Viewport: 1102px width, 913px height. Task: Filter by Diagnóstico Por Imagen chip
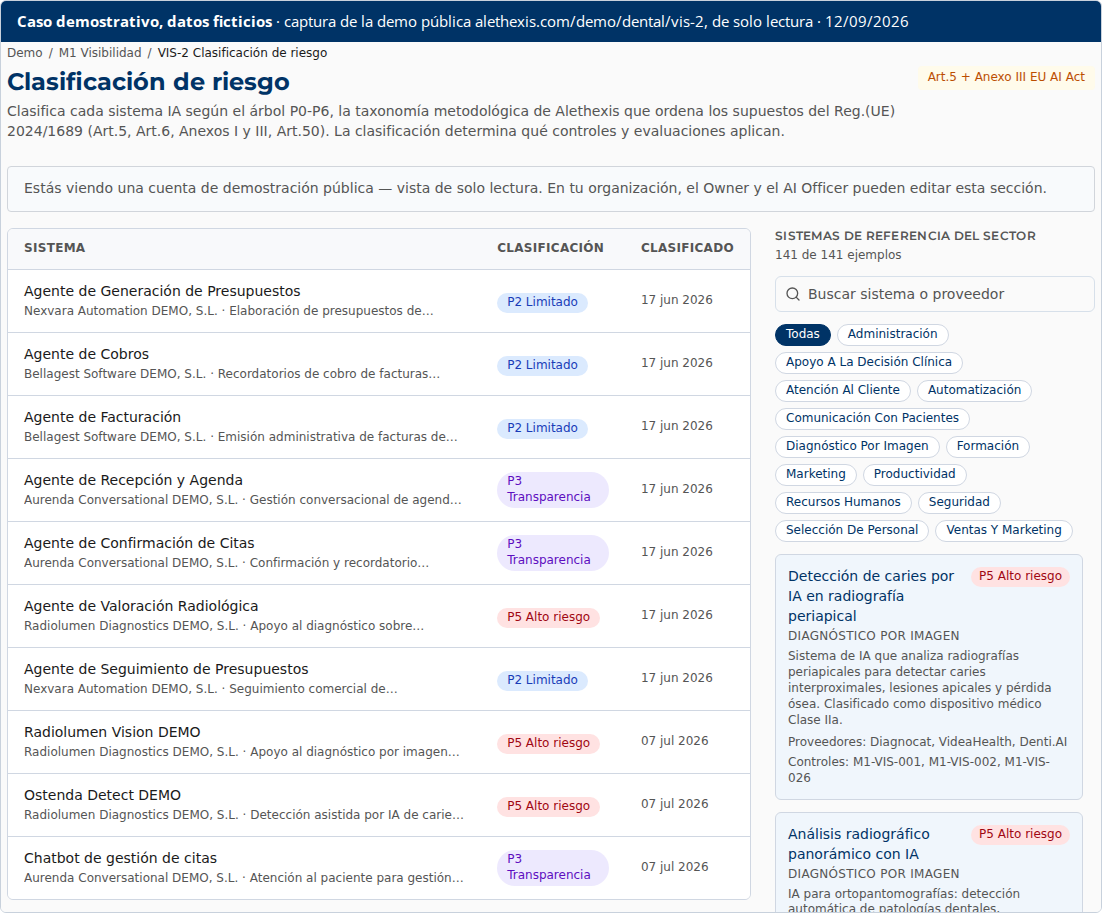pos(857,446)
